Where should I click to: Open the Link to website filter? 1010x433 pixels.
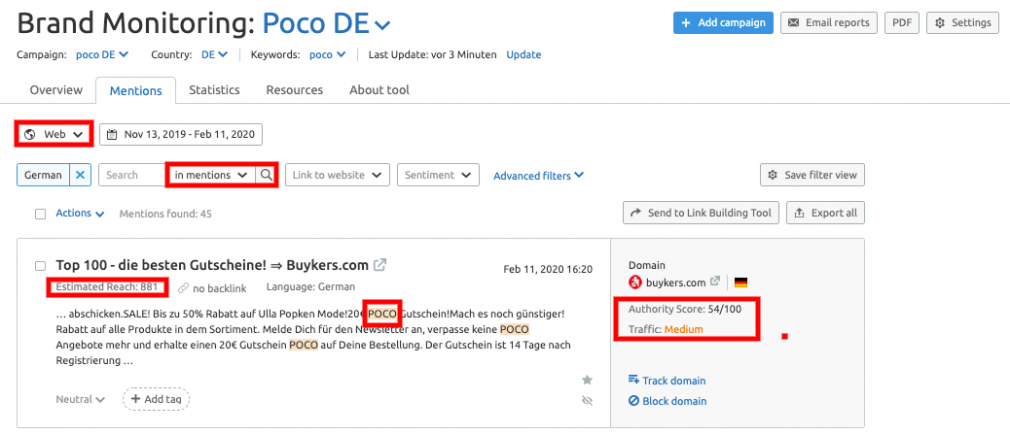[337, 175]
